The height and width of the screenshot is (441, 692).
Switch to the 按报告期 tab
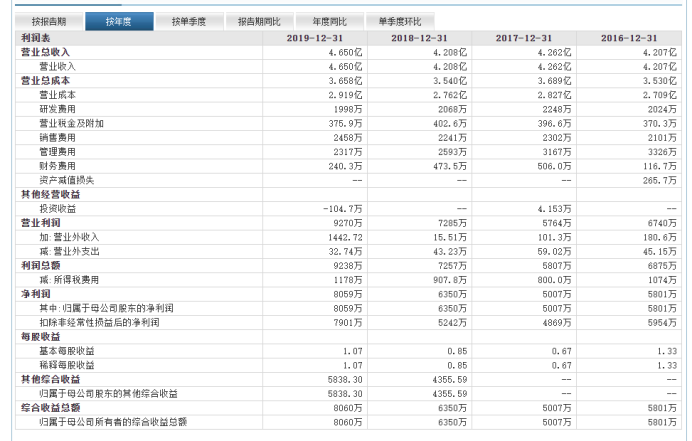point(49,21)
